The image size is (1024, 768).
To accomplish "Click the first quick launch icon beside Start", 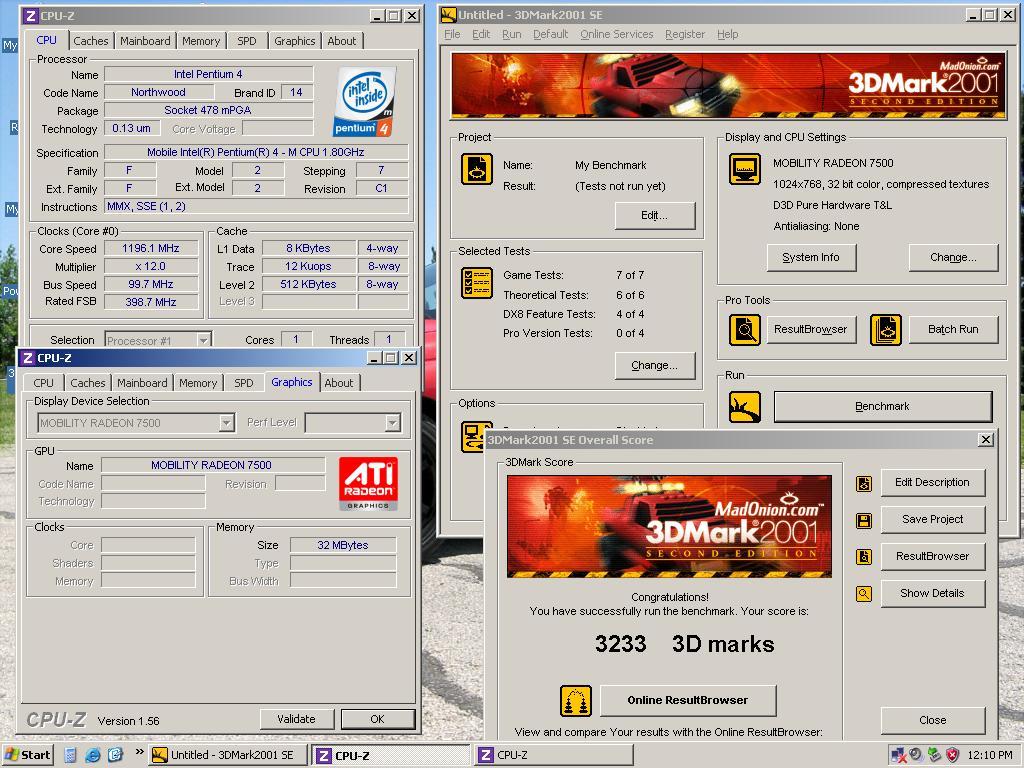I will pos(71,755).
